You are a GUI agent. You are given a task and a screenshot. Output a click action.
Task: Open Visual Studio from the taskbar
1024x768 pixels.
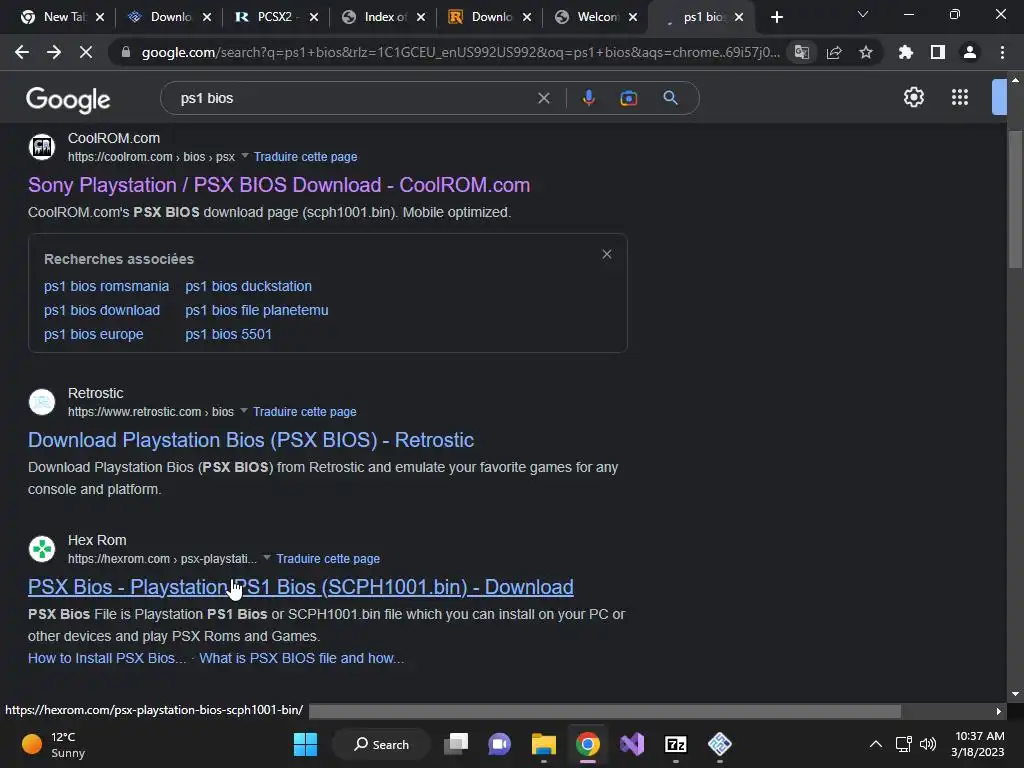(632, 744)
